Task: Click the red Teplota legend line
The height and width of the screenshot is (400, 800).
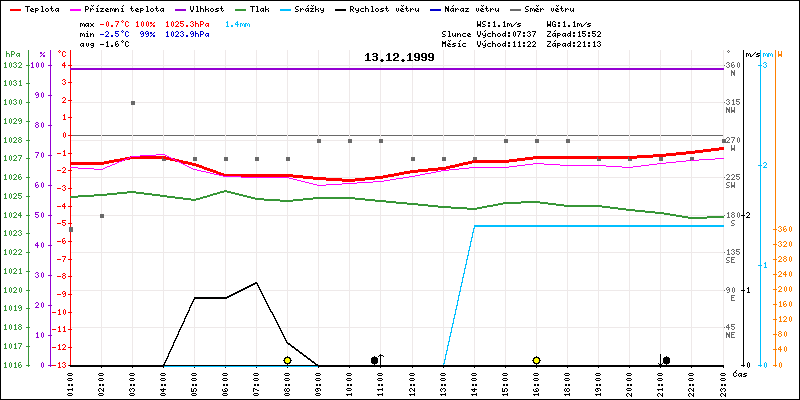Action: 11,8
